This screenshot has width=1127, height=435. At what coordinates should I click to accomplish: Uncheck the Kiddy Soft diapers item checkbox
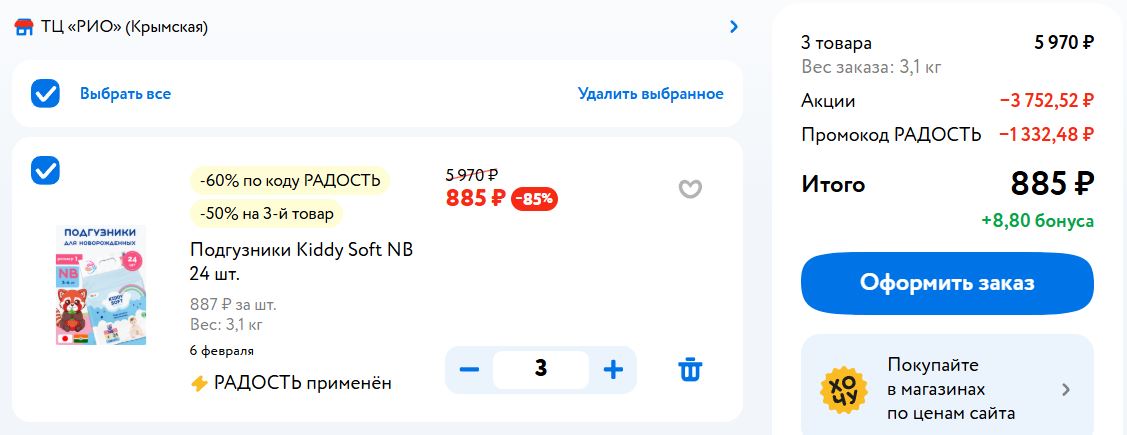(46, 170)
